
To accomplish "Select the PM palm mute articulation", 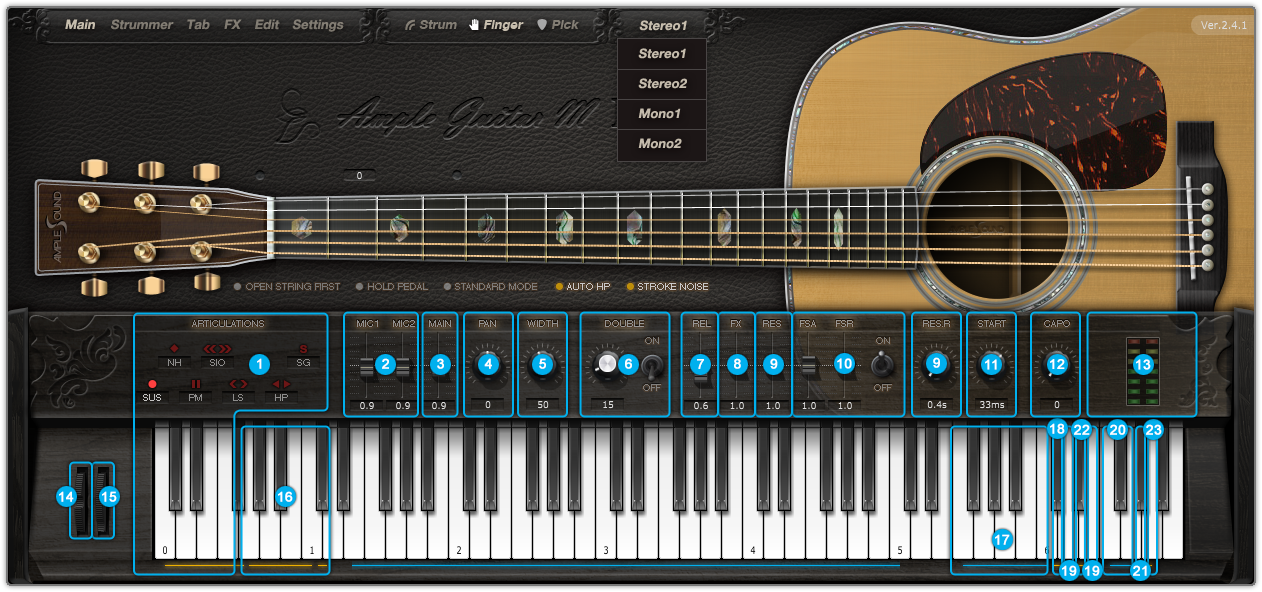I will [x=195, y=391].
